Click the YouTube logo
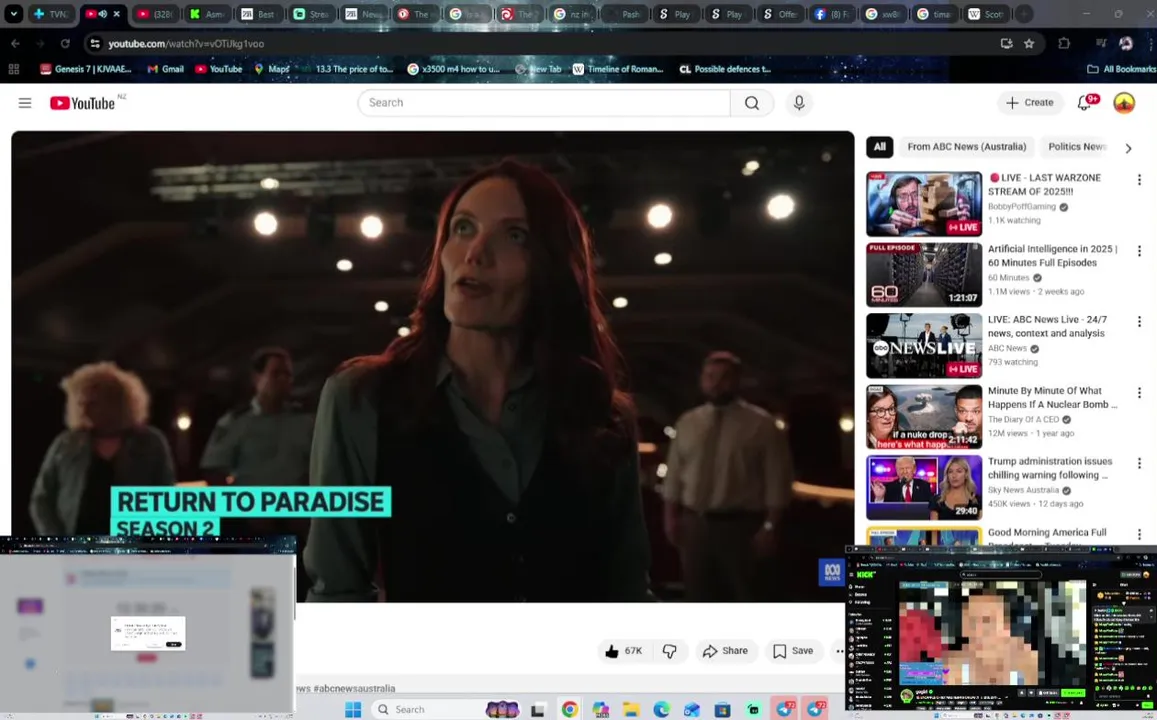The width and height of the screenshot is (1157, 720). click(83, 103)
